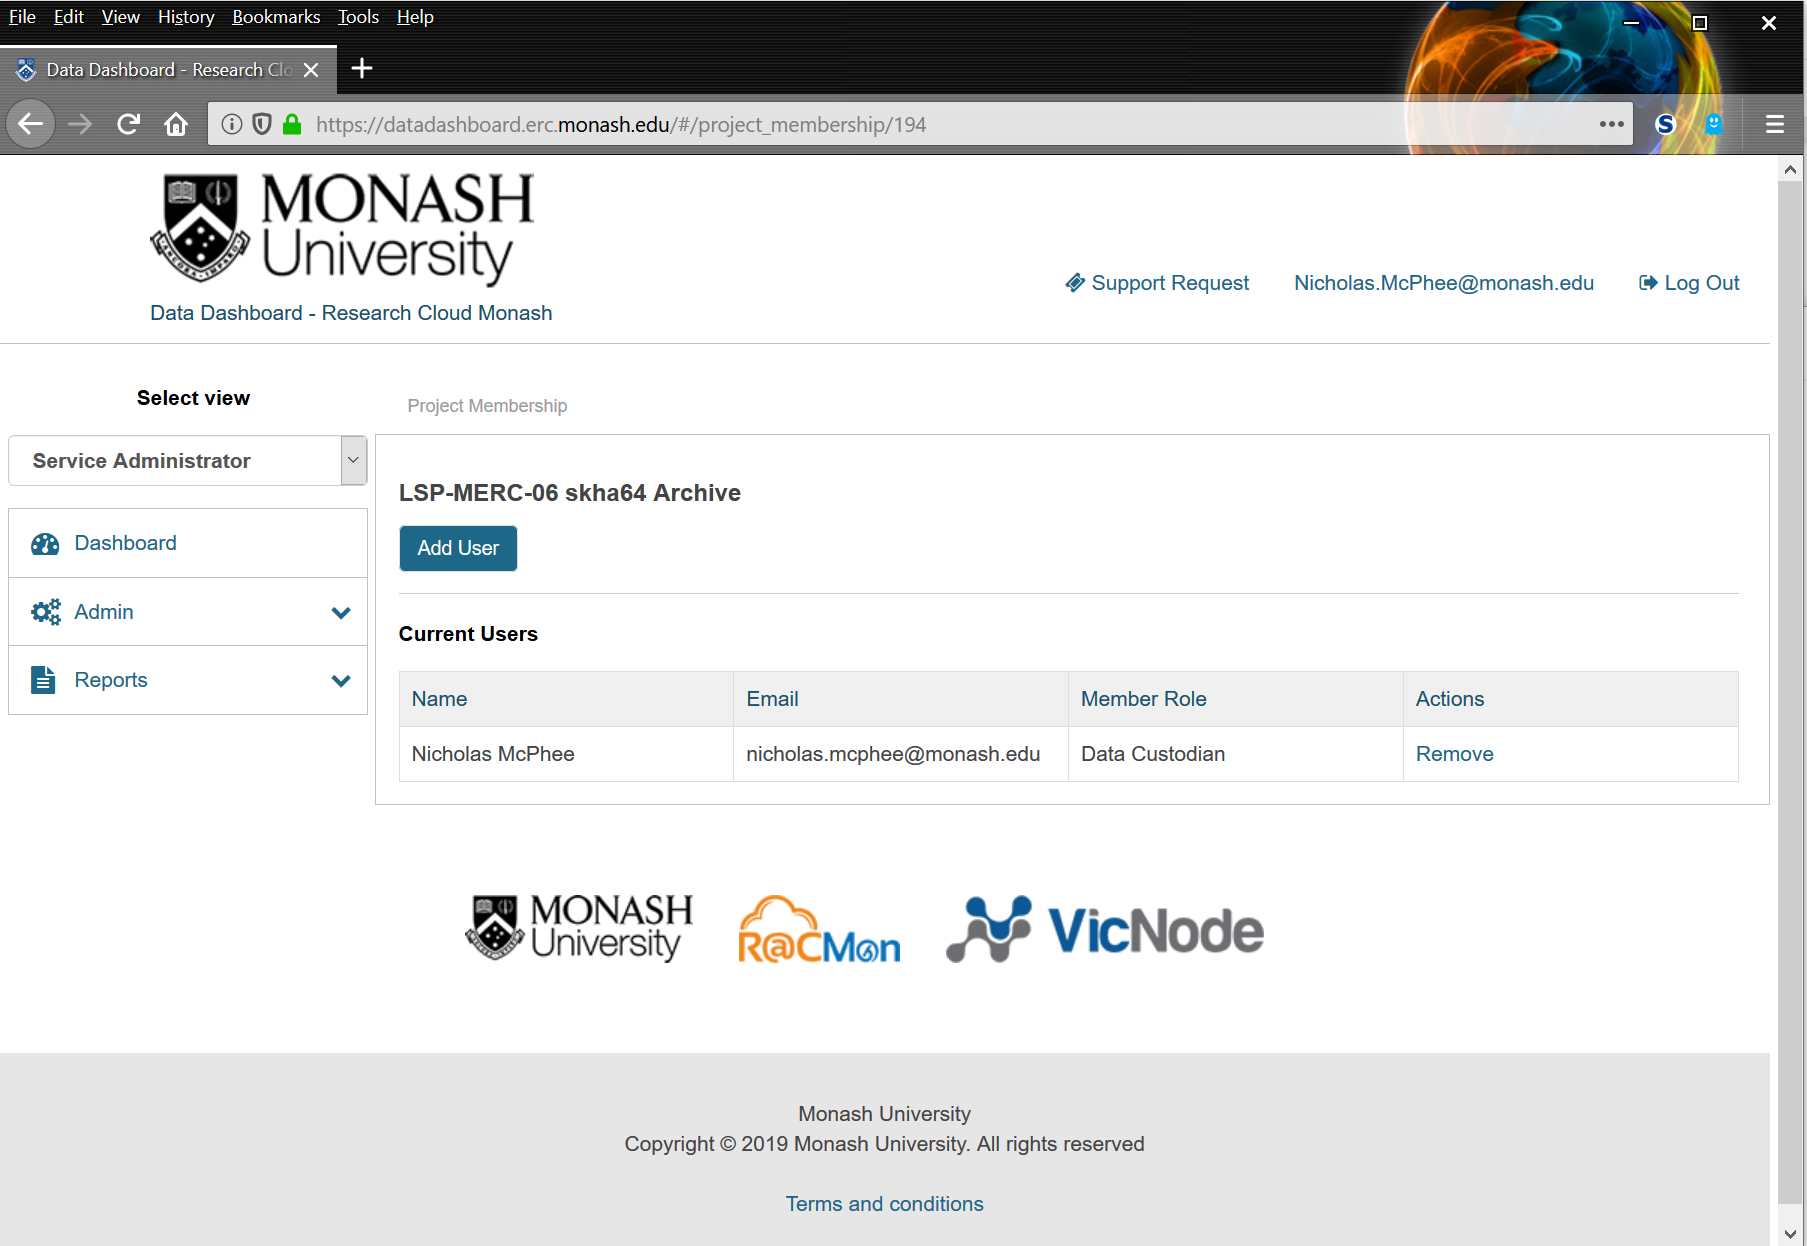This screenshot has width=1807, height=1246.
Task: Open the Bookmarks menu
Action: coord(276,17)
